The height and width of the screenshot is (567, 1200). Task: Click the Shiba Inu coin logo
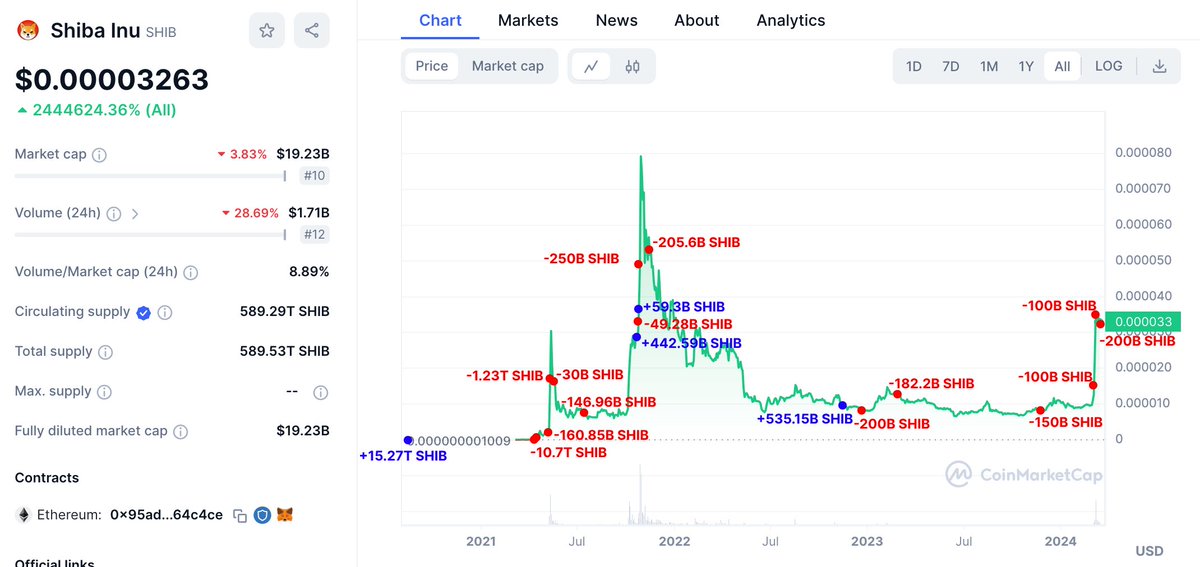pos(28,31)
